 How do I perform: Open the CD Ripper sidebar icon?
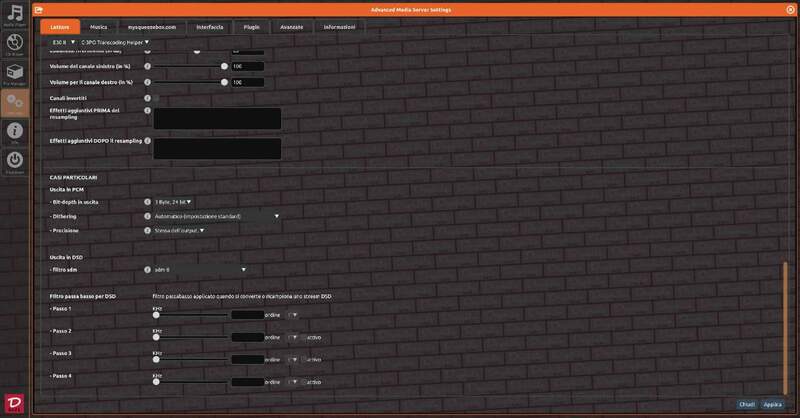[15, 45]
